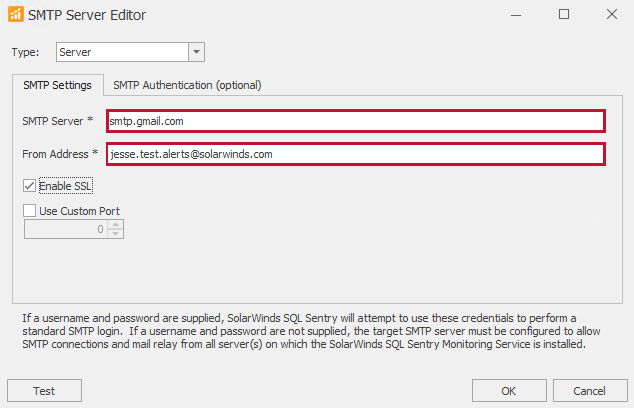Image resolution: width=634 pixels, height=408 pixels.
Task: Click the Test button
Action: coord(44,391)
